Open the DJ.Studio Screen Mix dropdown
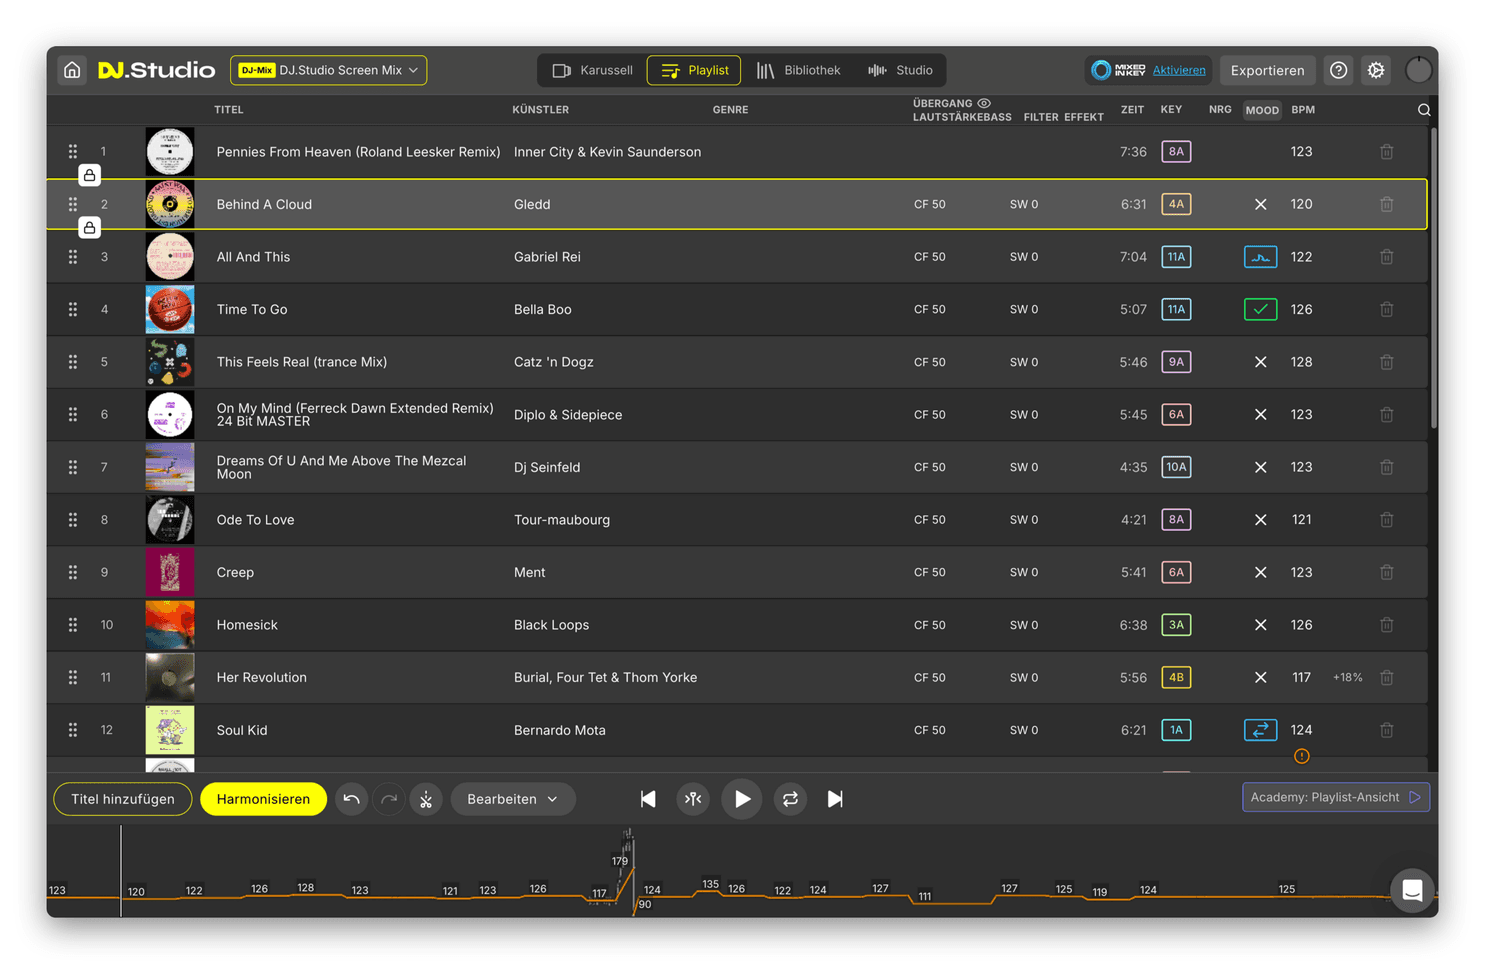The image size is (1487, 964). coord(329,70)
